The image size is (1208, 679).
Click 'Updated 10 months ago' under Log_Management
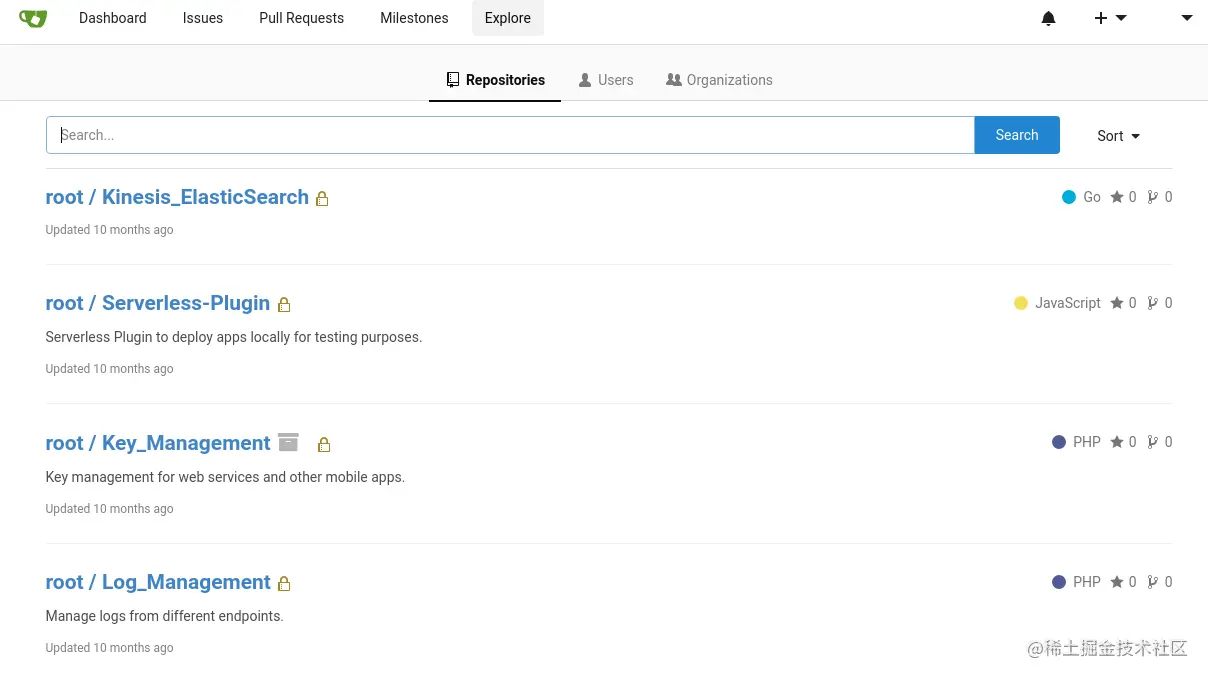[x=109, y=648]
